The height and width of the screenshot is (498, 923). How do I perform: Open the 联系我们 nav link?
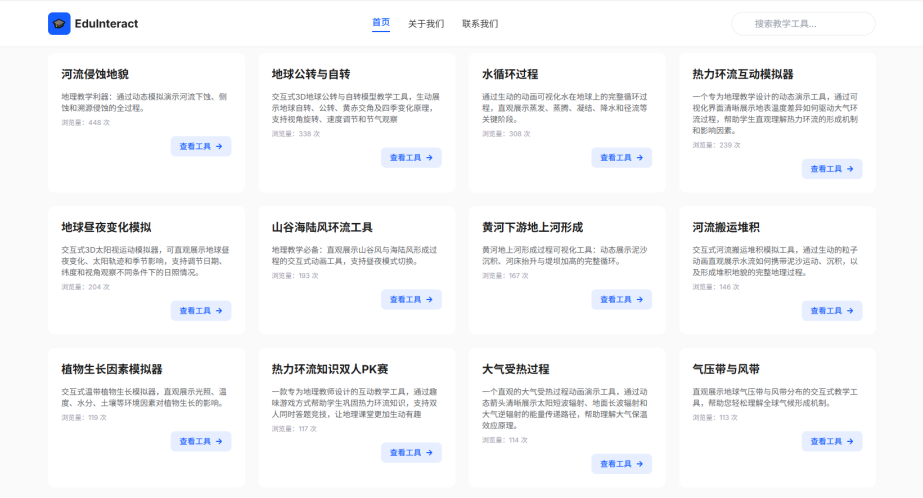pyautogui.click(x=480, y=24)
